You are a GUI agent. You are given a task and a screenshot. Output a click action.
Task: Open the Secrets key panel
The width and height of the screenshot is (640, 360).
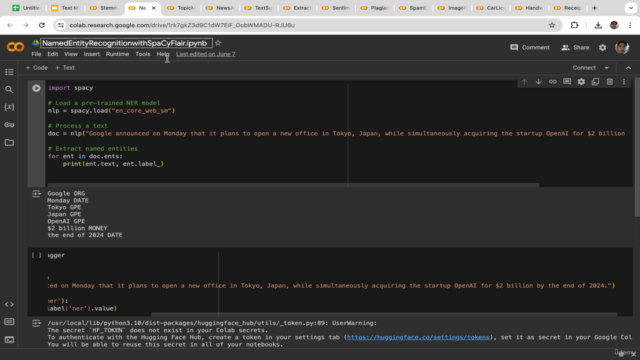9,125
